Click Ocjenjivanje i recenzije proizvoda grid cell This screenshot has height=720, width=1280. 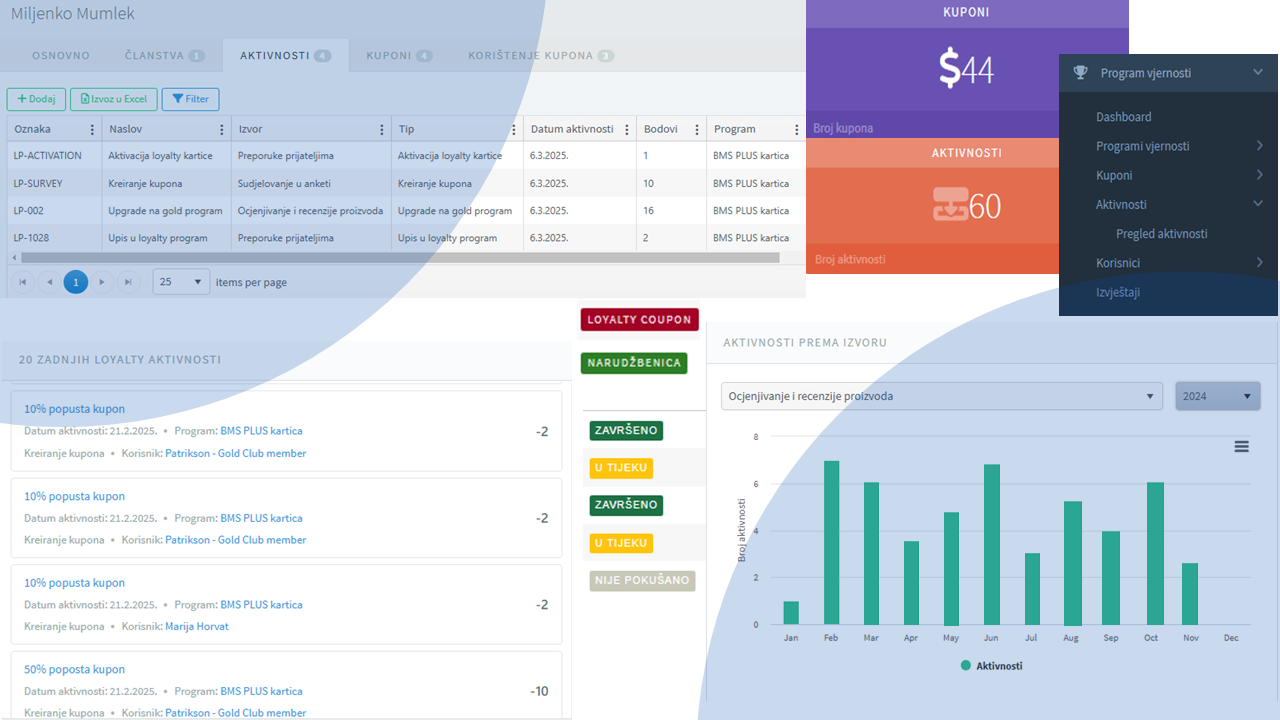pos(311,211)
